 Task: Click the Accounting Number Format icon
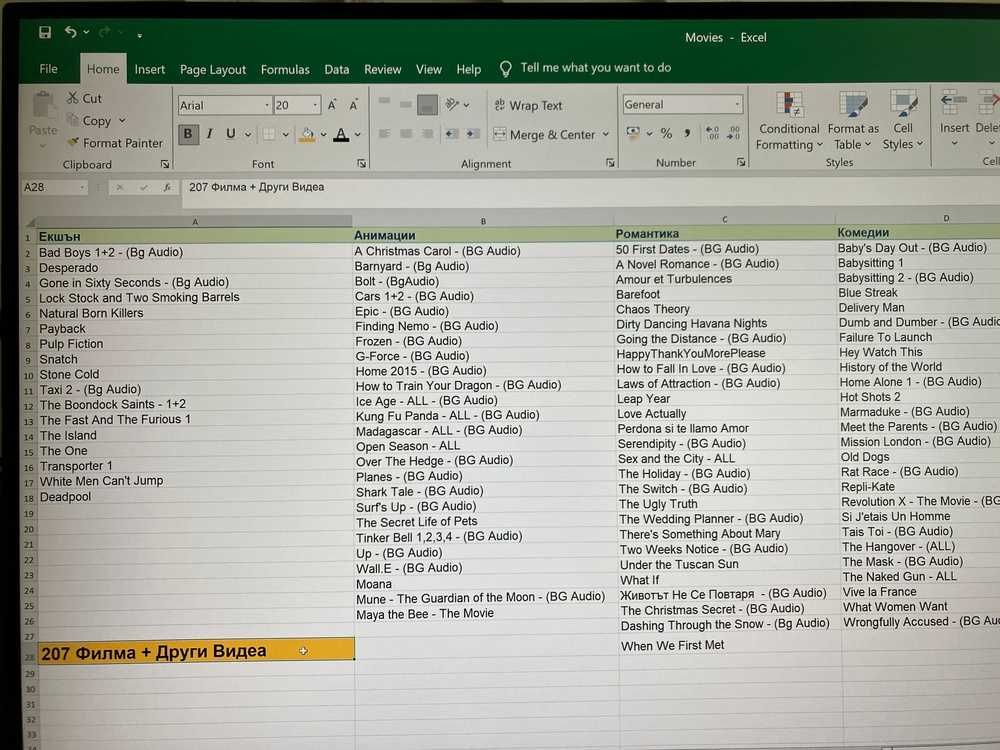633,133
